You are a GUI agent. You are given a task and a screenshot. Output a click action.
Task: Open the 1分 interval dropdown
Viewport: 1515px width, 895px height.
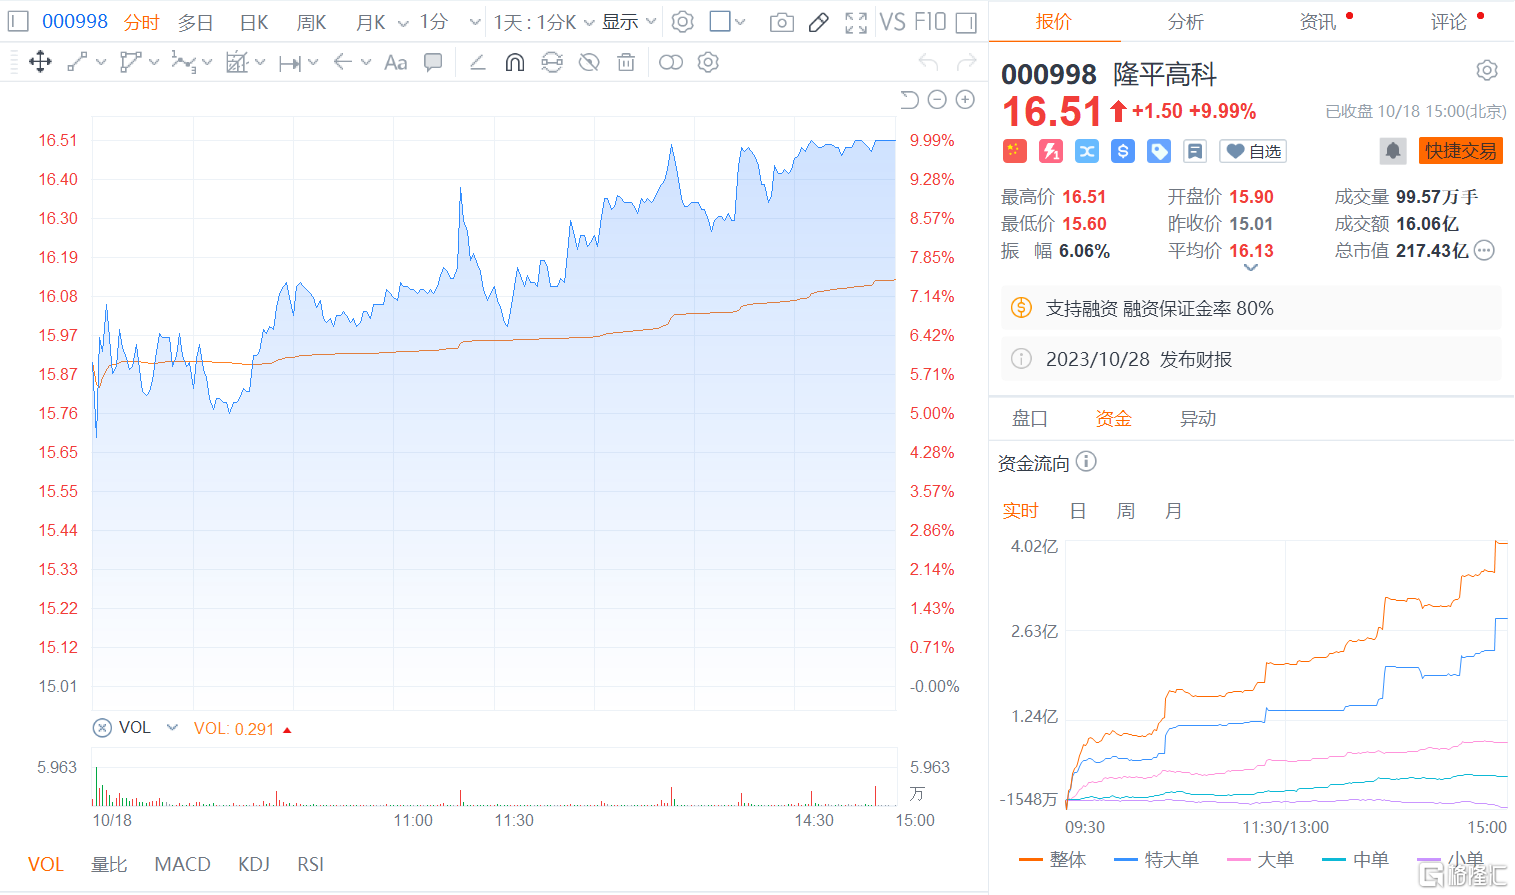[475, 22]
